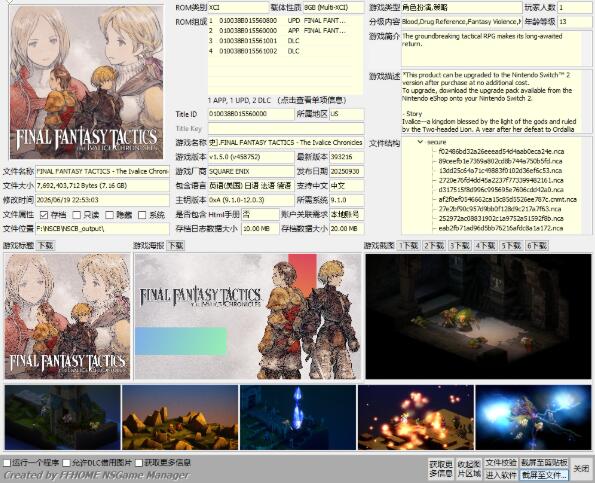Open the fire explosion screenshot thumbnail
The height and width of the screenshot is (483, 595).
tap(416, 417)
